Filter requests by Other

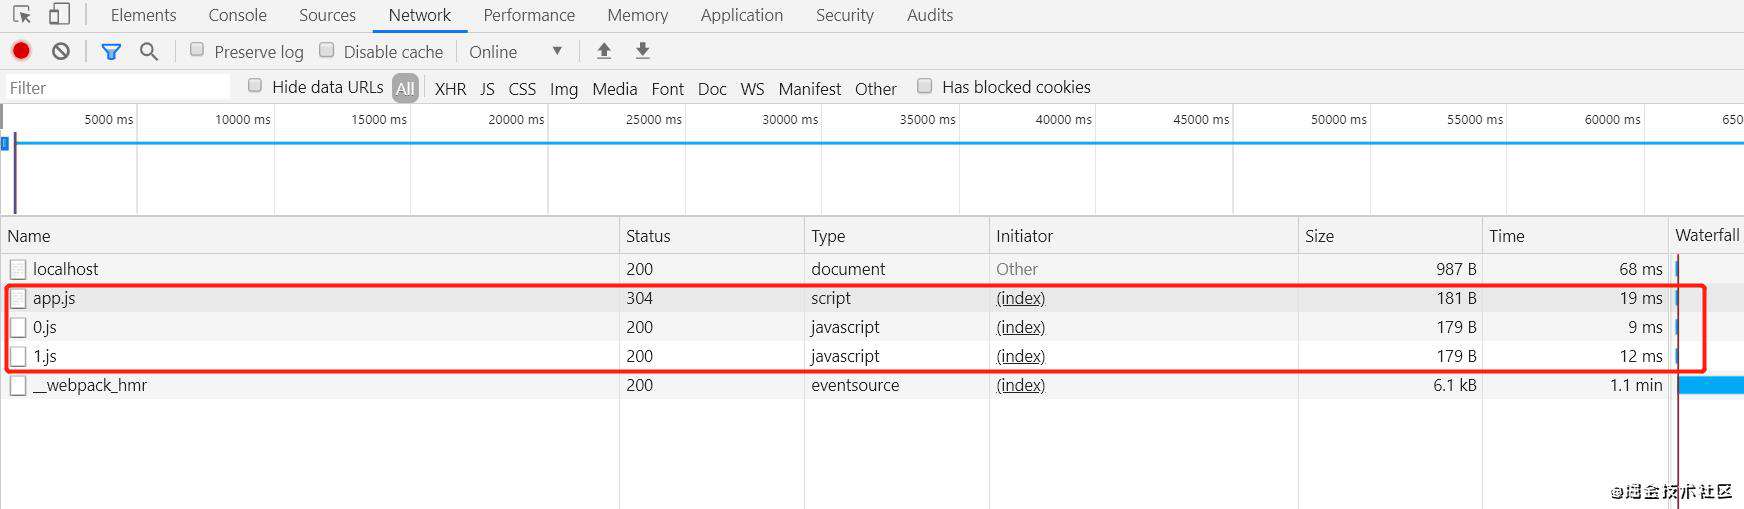point(875,89)
